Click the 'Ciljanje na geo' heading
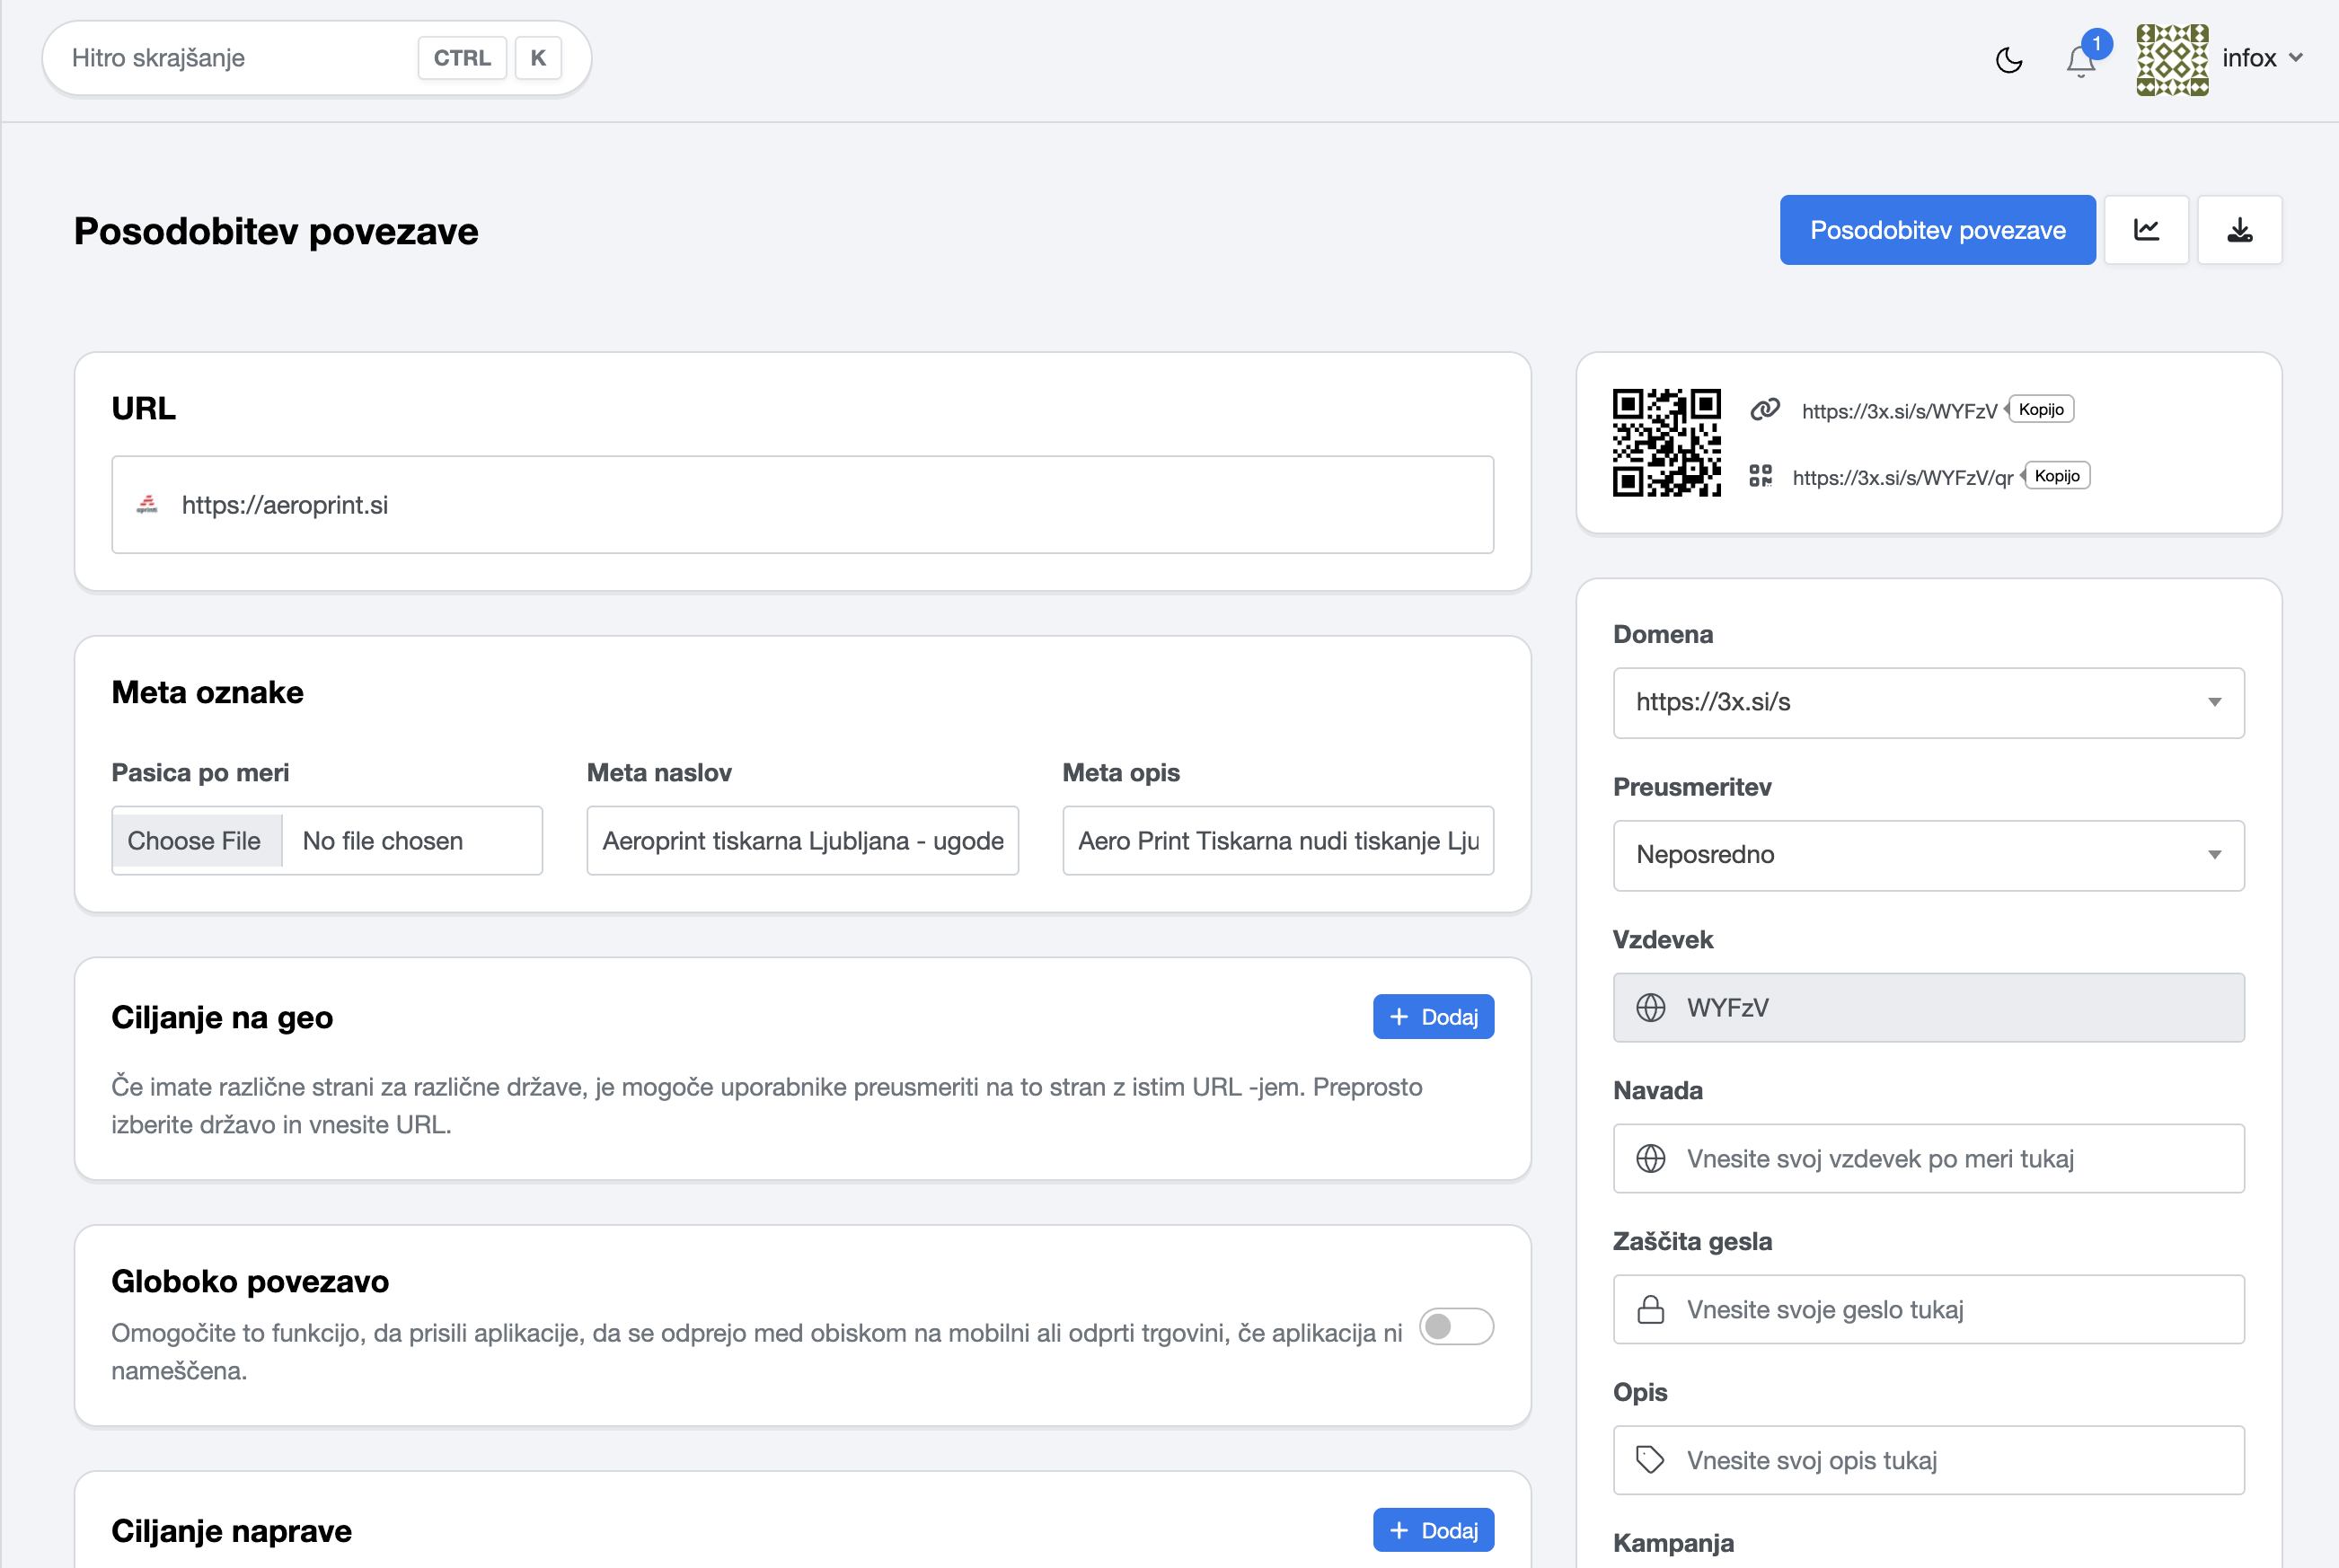The width and height of the screenshot is (2339, 1568). click(x=222, y=1017)
